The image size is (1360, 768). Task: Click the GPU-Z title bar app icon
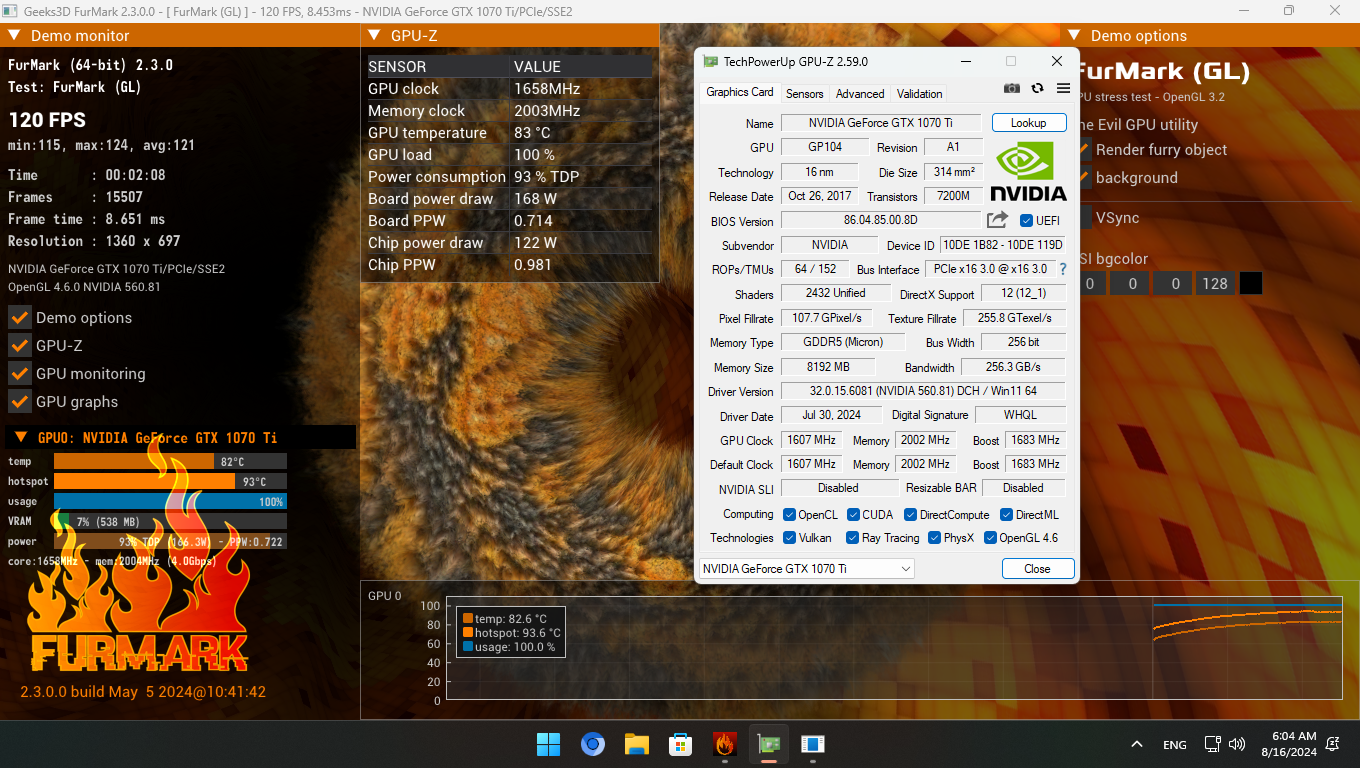710,61
